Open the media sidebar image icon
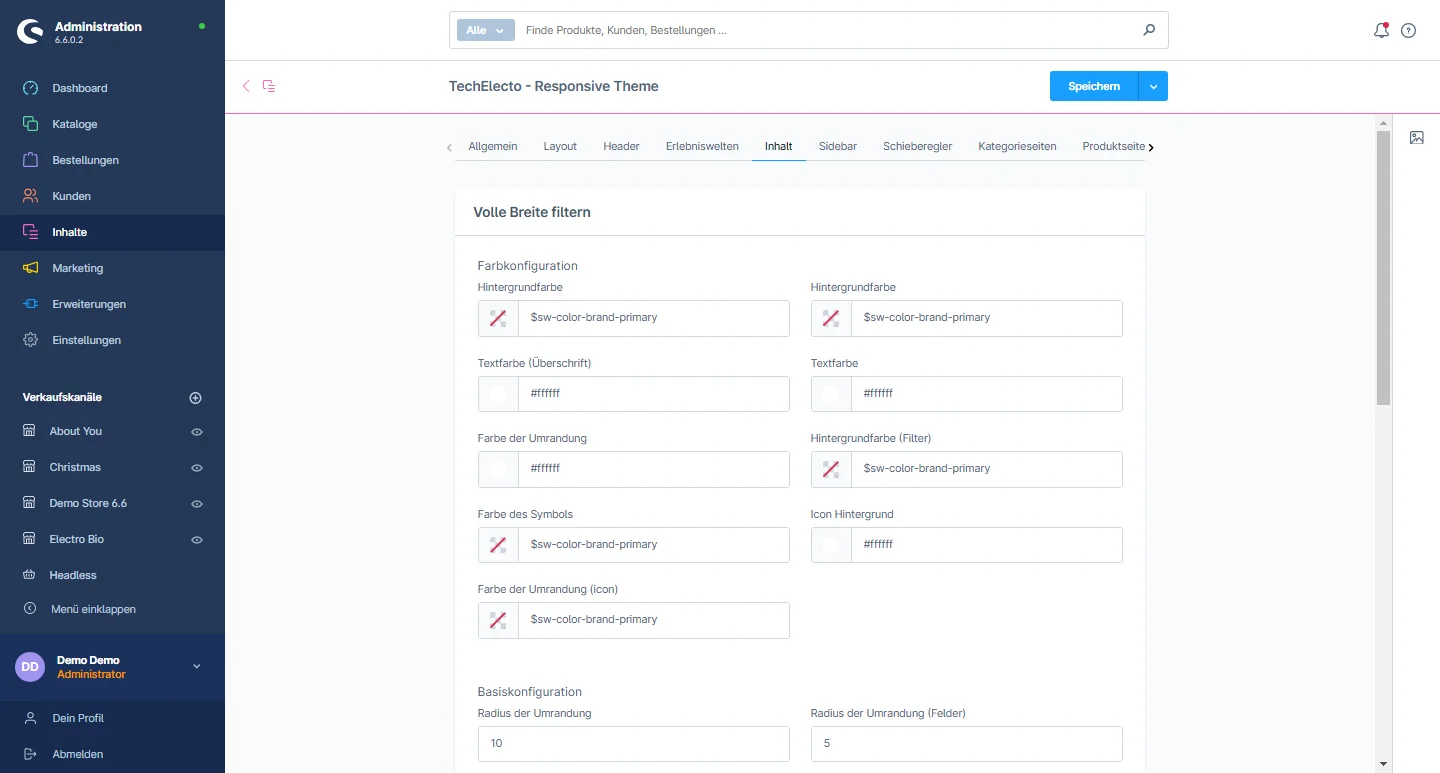 [x=1416, y=138]
